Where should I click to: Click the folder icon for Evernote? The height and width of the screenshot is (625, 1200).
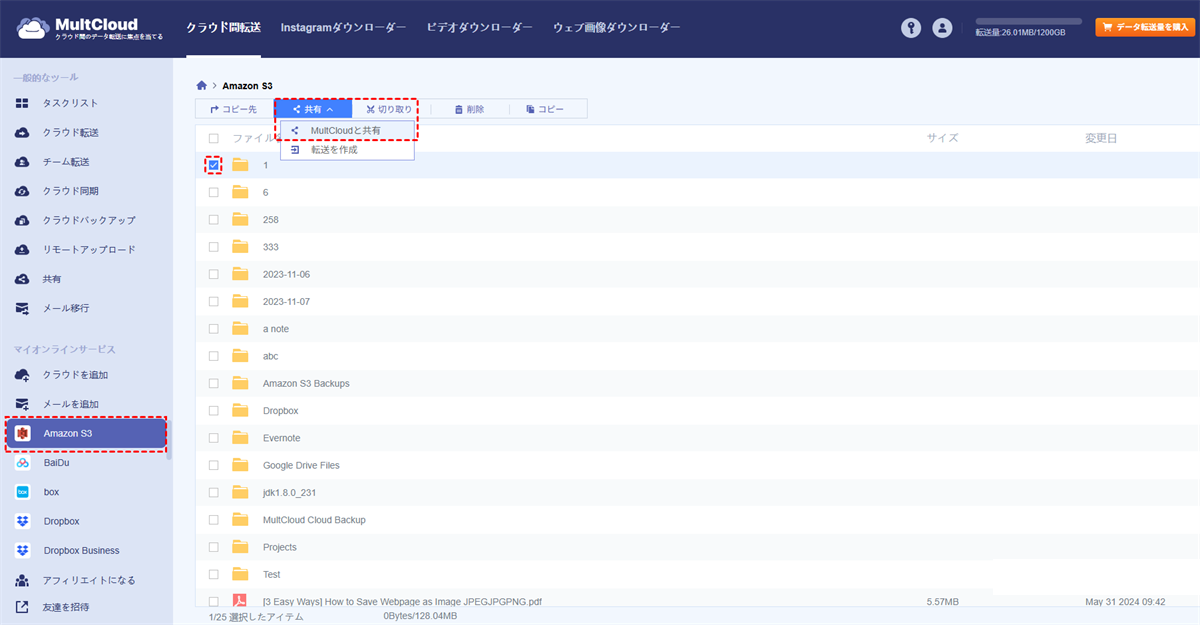pos(240,438)
